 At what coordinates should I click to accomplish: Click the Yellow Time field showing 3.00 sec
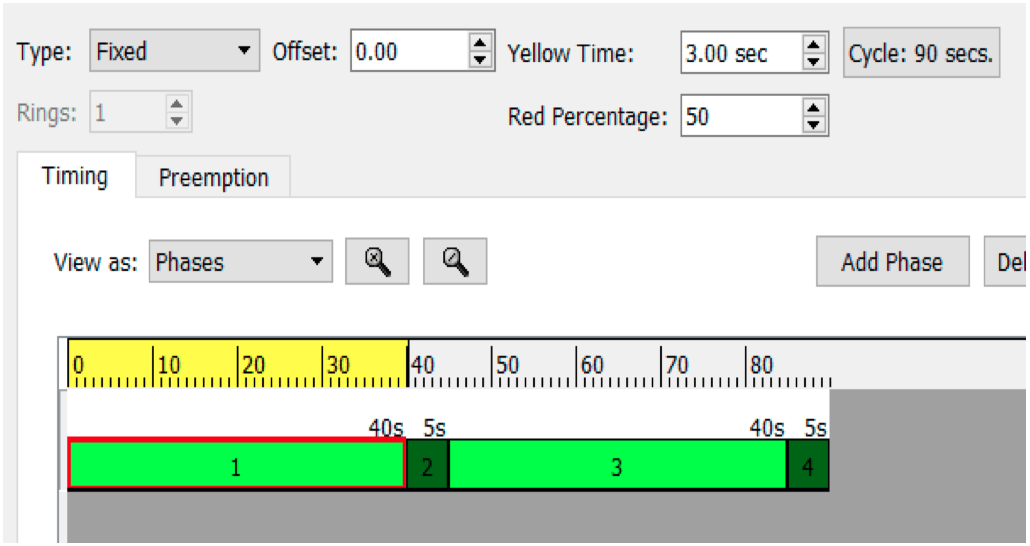[741, 53]
